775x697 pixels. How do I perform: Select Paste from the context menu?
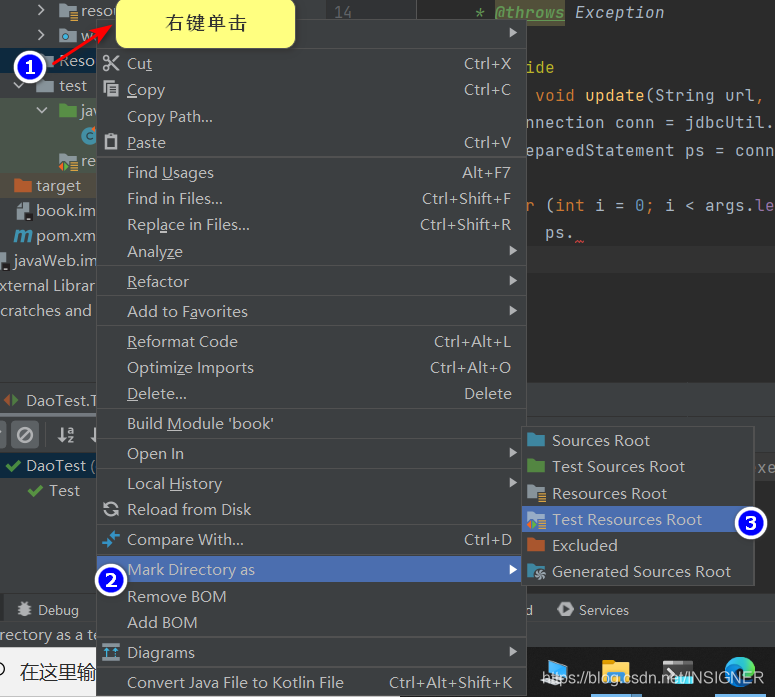311,142
